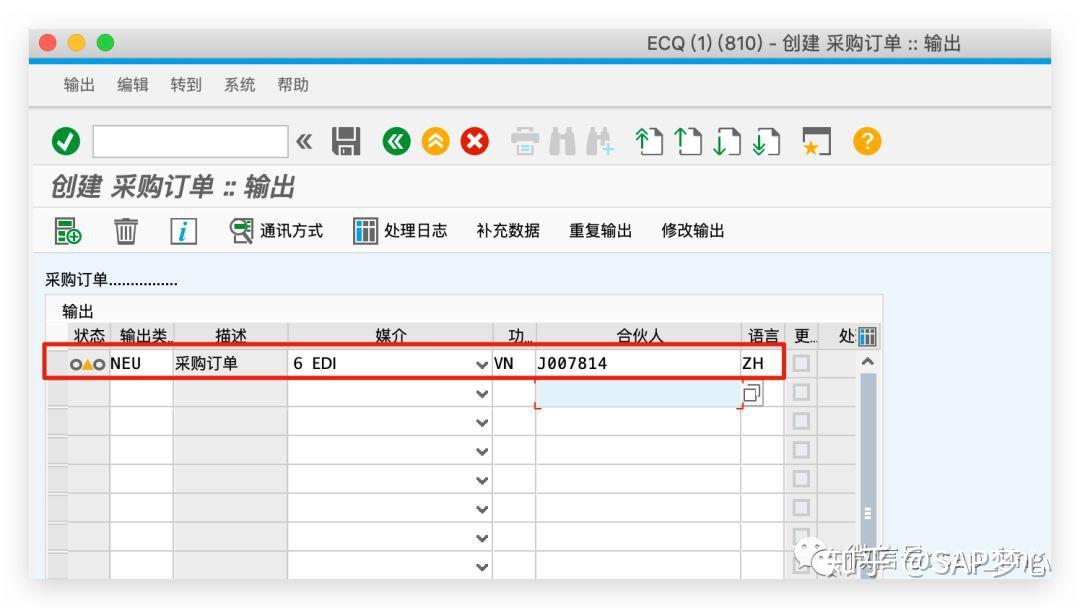This screenshot has width=1080, height=608.
Task: Select row selector of NEU row
Action: coord(57,364)
